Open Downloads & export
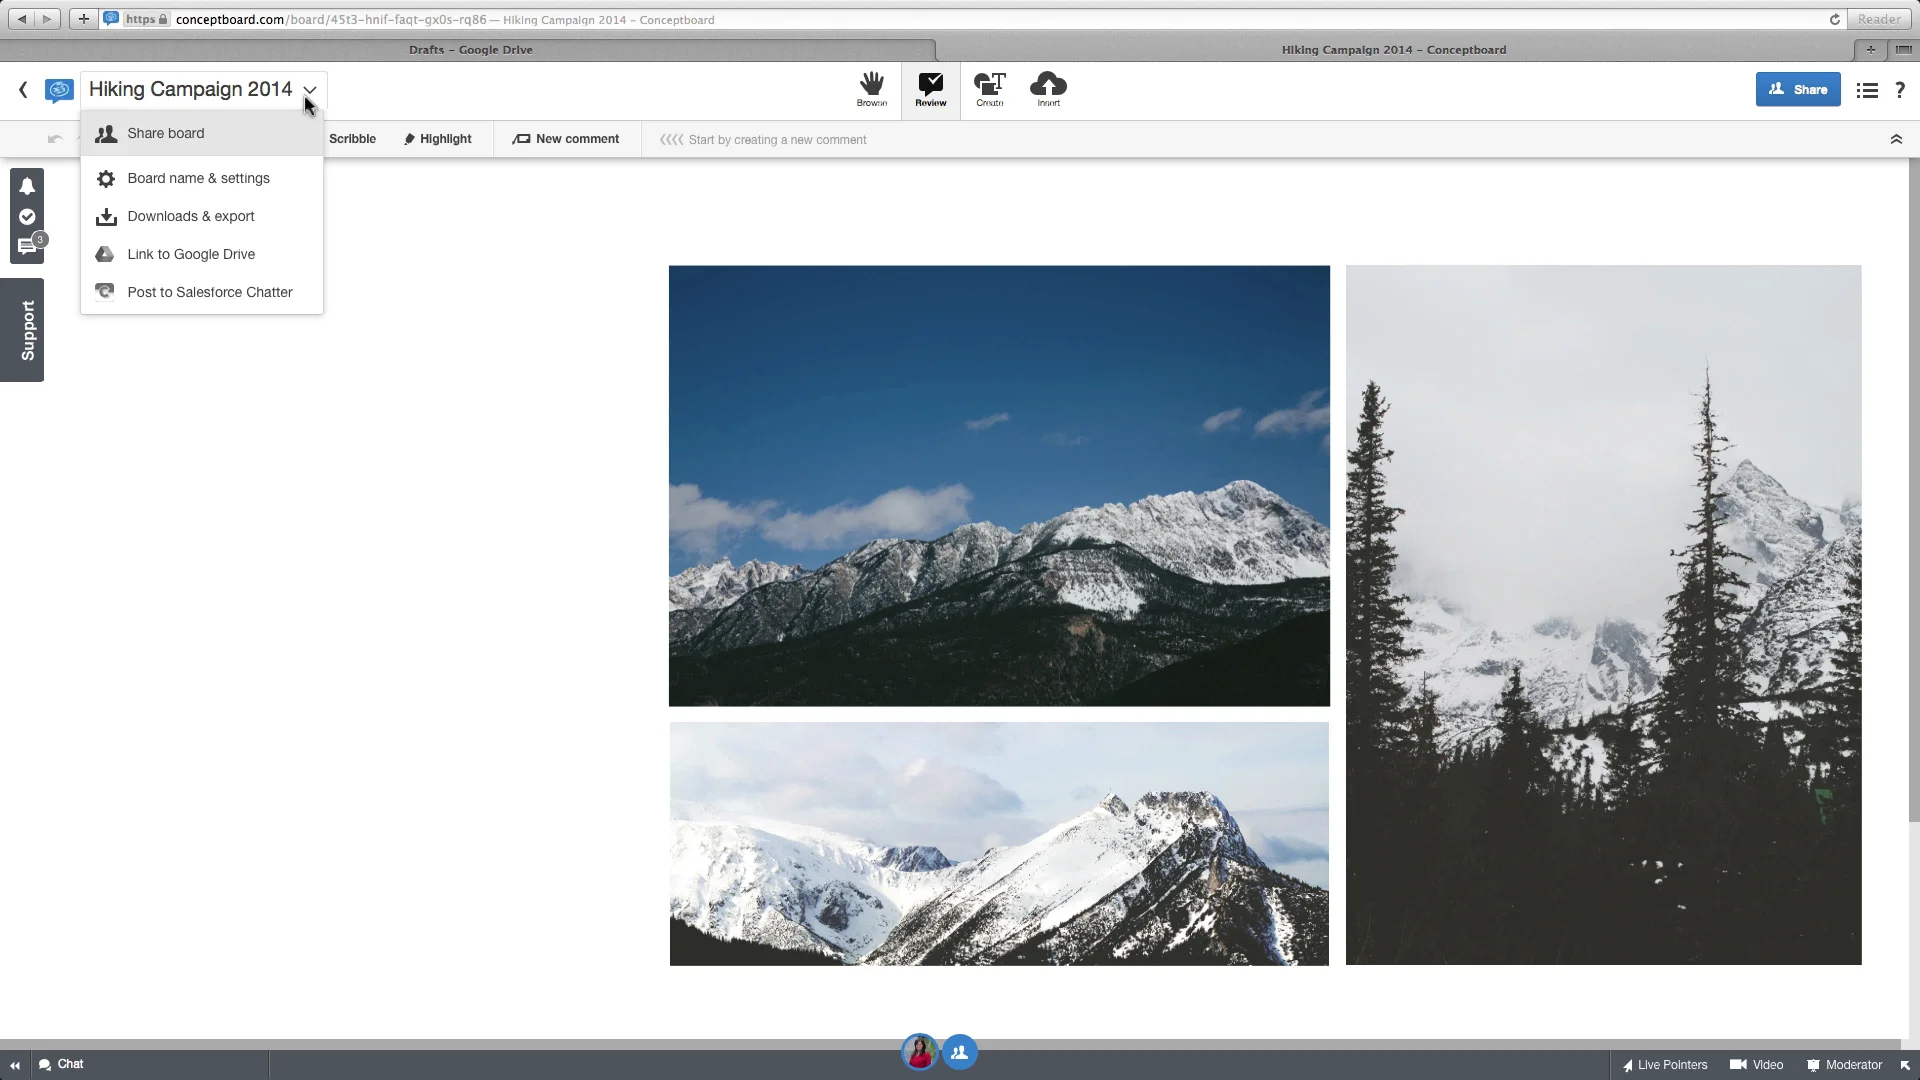1920x1080 pixels. coord(202,216)
